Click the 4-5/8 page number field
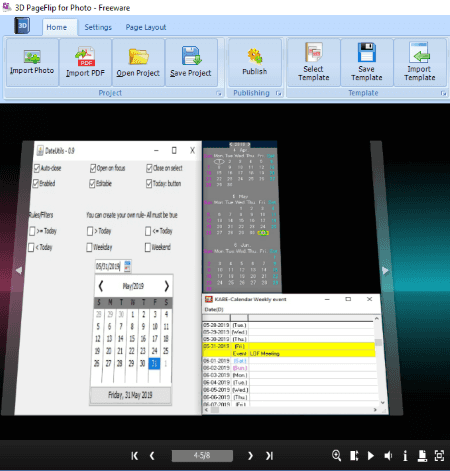 tap(202, 456)
